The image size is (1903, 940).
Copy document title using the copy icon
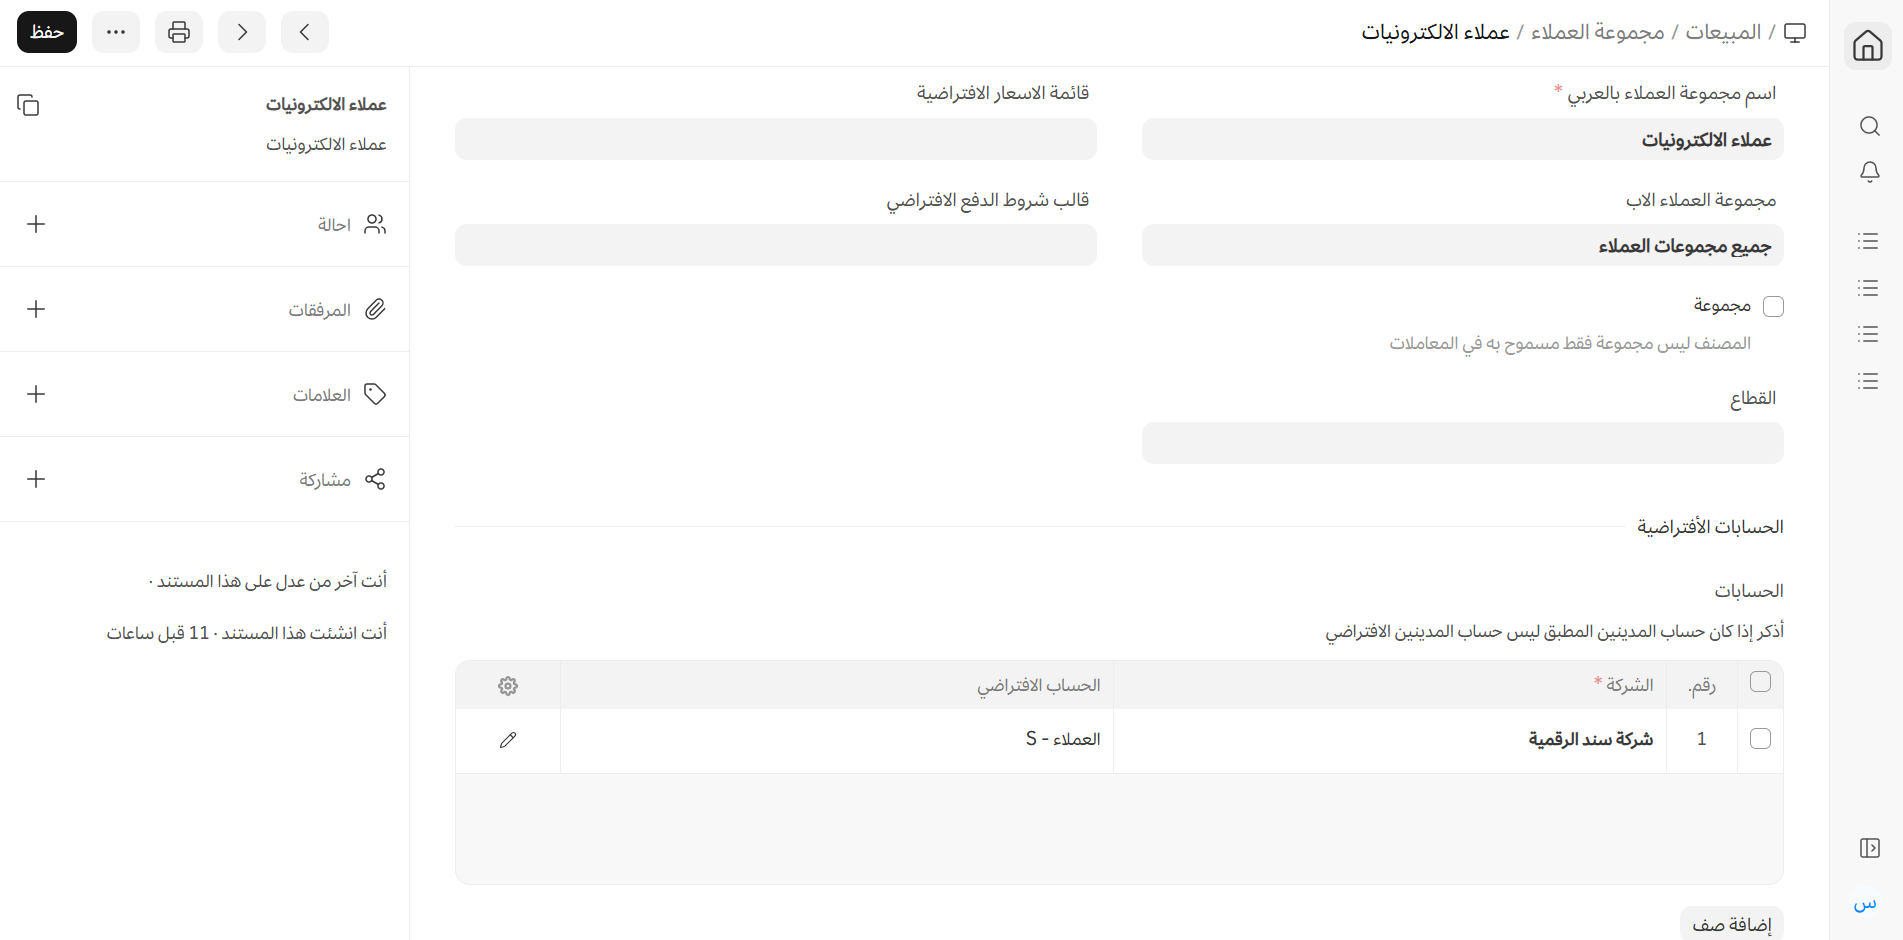point(28,105)
